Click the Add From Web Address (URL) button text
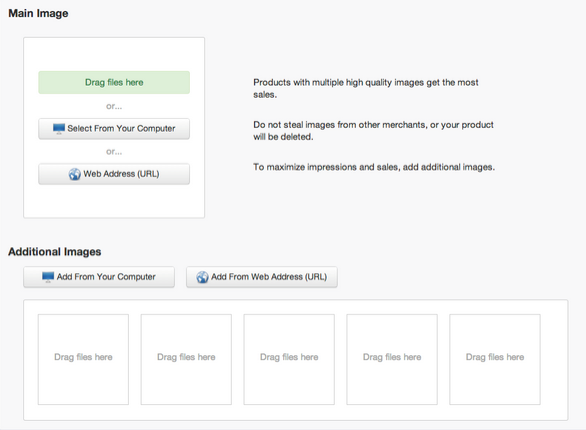This screenshot has height=430, width=586. tap(269, 277)
